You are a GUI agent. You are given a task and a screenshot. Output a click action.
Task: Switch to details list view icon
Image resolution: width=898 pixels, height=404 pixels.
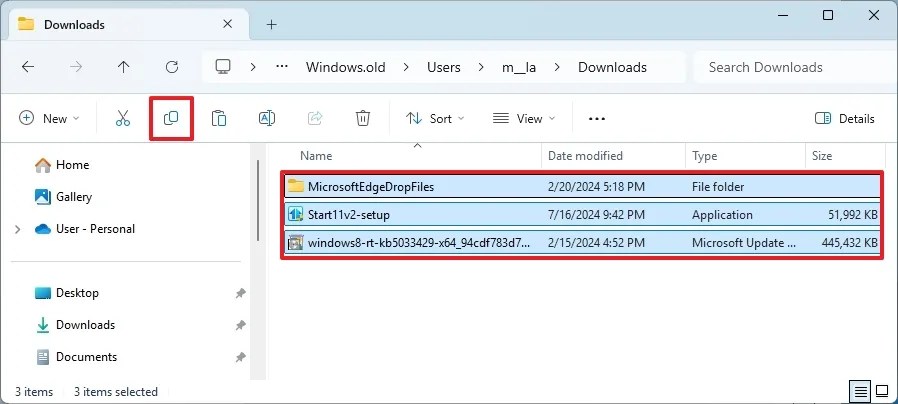pos(861,392)
